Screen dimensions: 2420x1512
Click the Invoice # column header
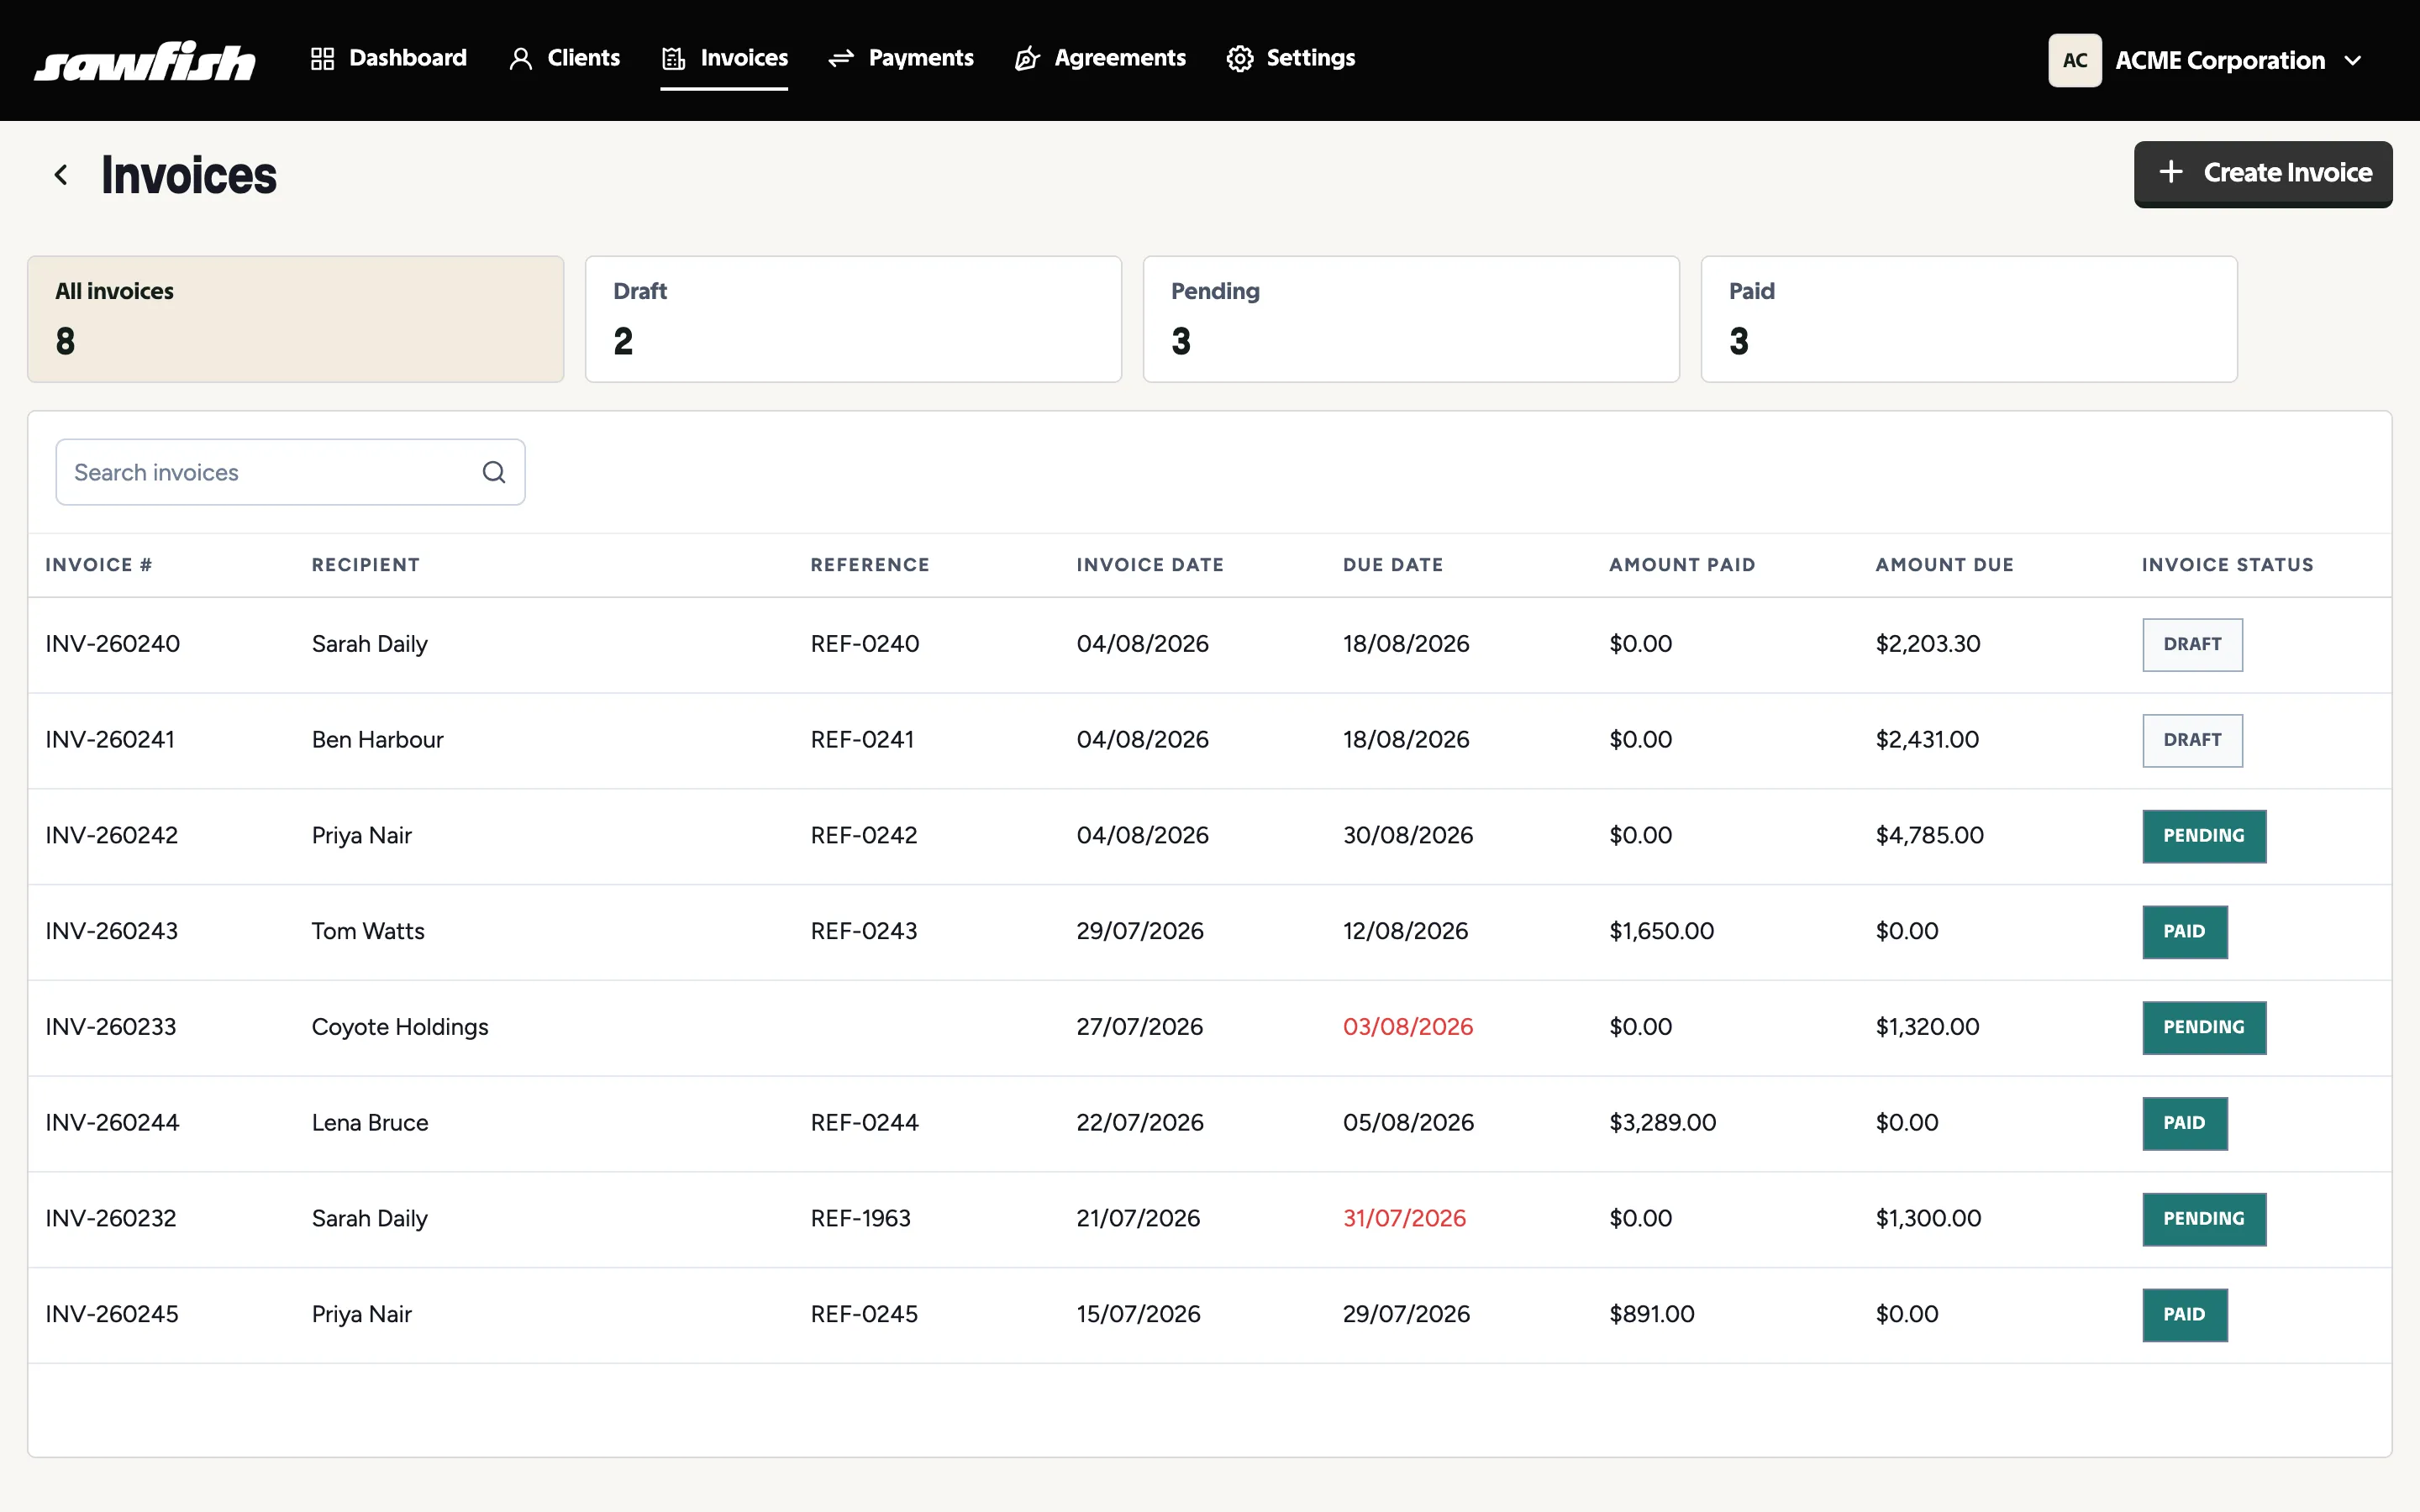coord(99,565)
